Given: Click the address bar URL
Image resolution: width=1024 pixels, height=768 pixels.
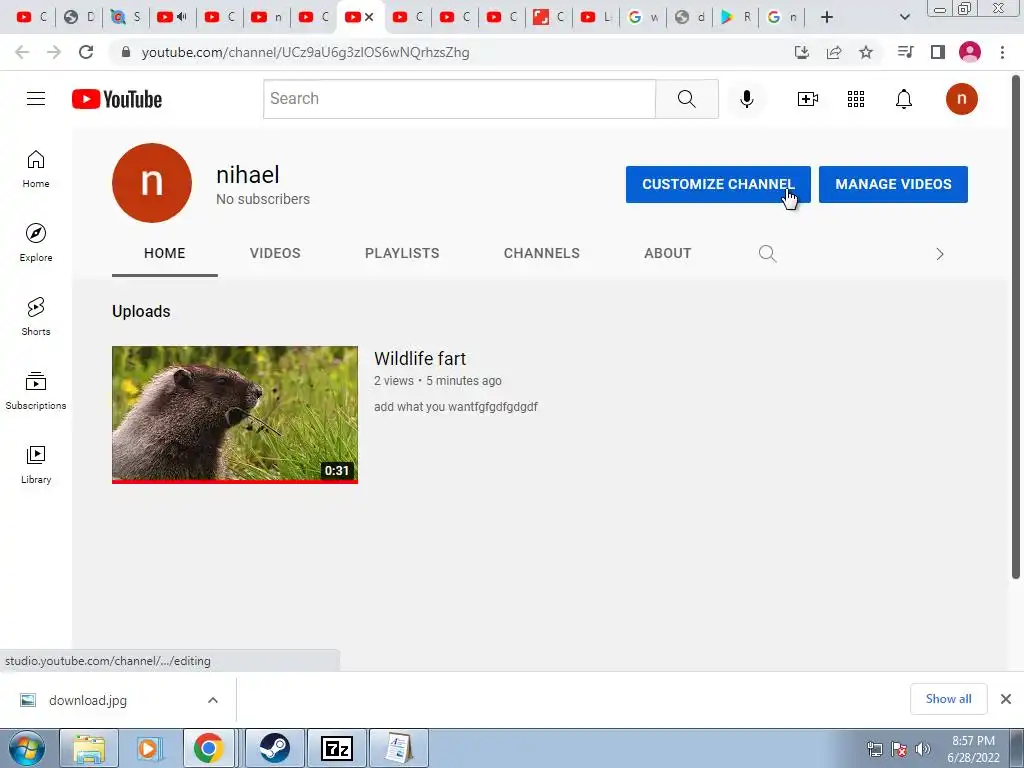Looking at the screenshot, I should coord(305,52).
